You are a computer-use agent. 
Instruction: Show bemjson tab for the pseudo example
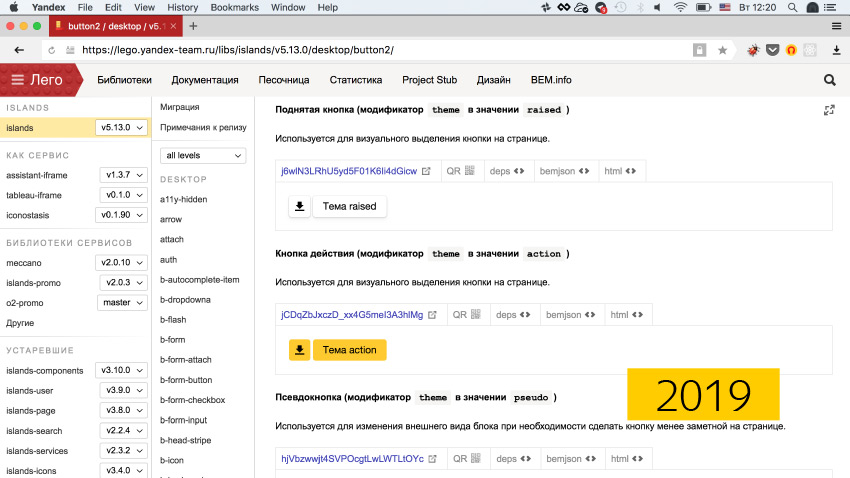click(570, 459)
